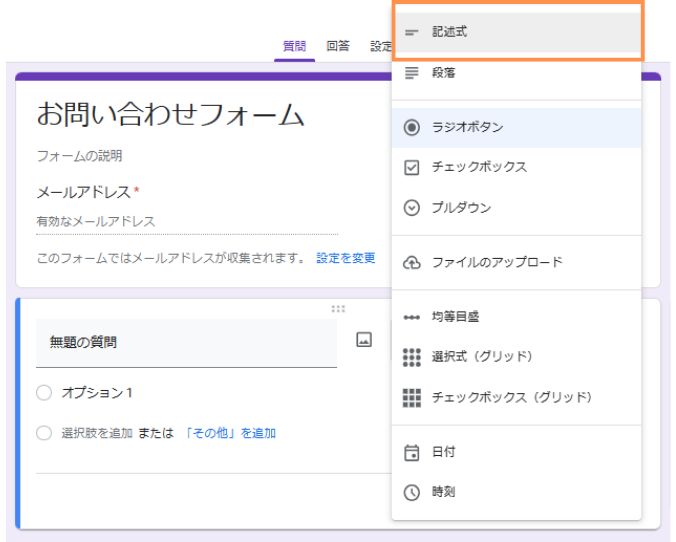The height and width of the screenshot is (542, 676).
Task: Click the 設定を変更 link
Action: pyautogui.click(x=346, y=258)
